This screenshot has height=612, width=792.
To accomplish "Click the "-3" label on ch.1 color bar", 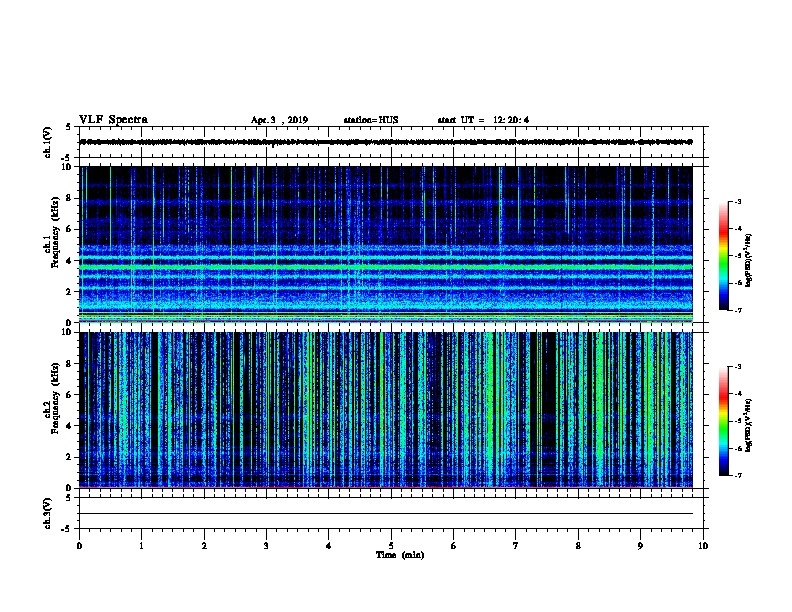I will [x=737, y=202].
